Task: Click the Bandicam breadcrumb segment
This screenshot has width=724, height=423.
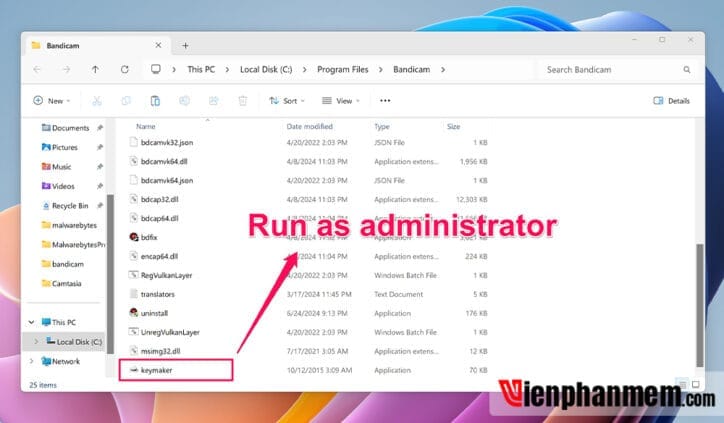Action: pos(411,69)
